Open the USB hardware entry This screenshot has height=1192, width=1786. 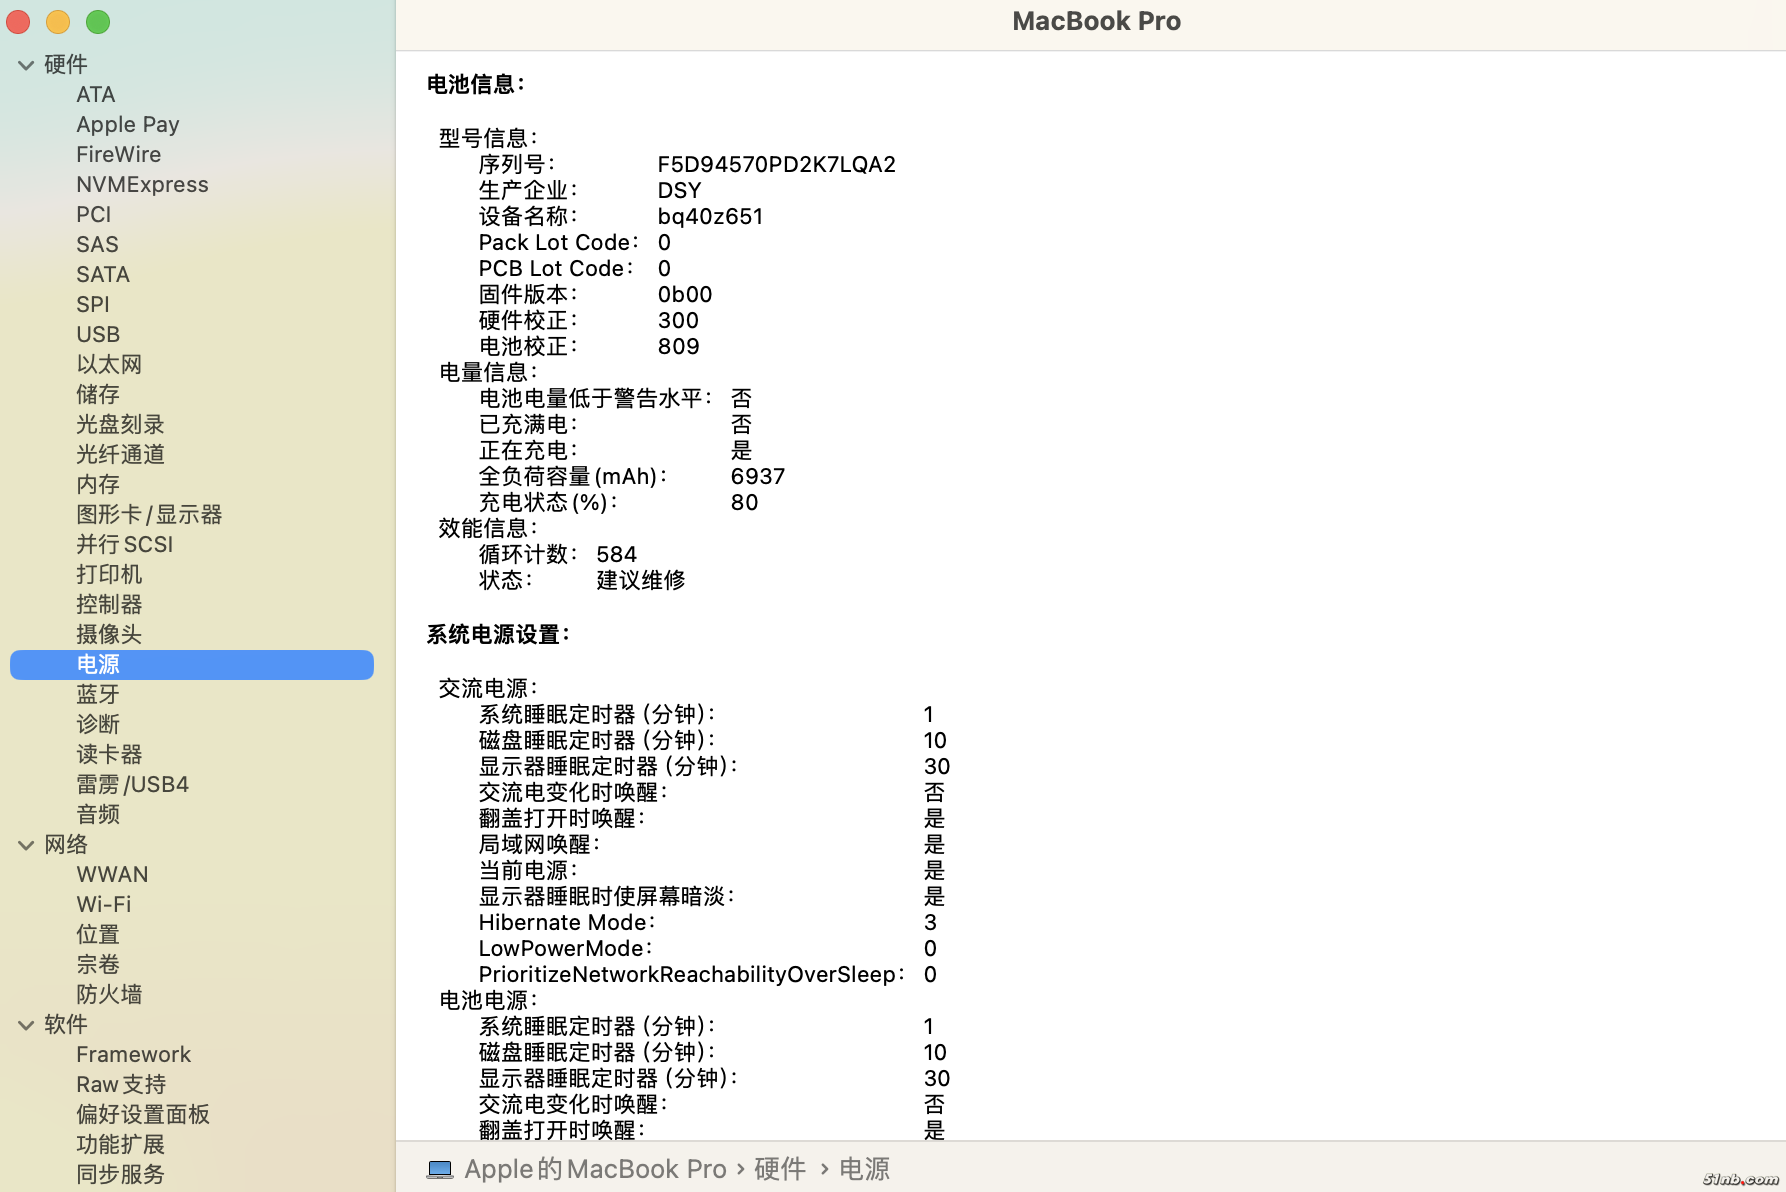click(98, 334)
